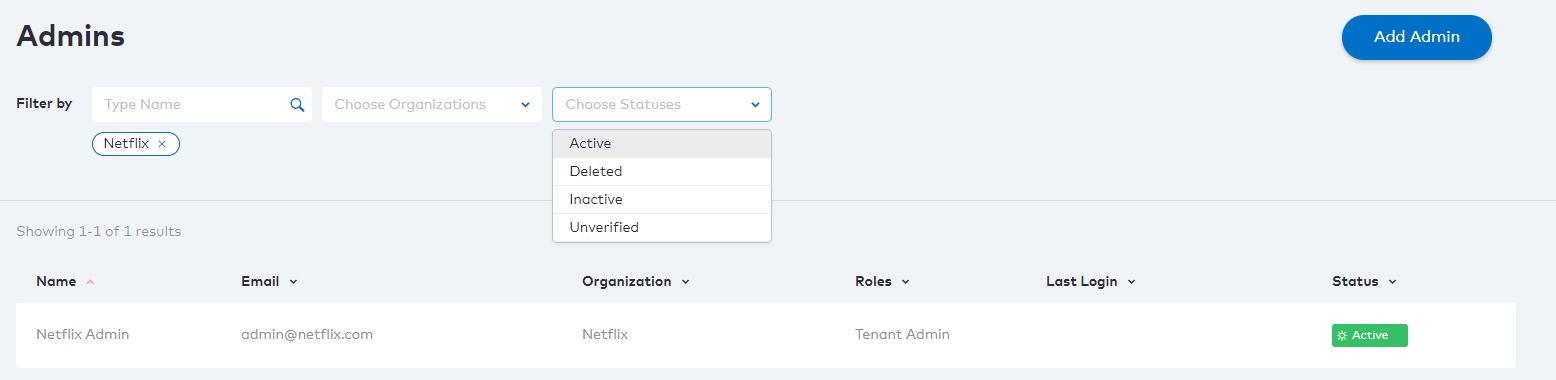
Task: Click the green Active status badge
Action: point(1369,336)
